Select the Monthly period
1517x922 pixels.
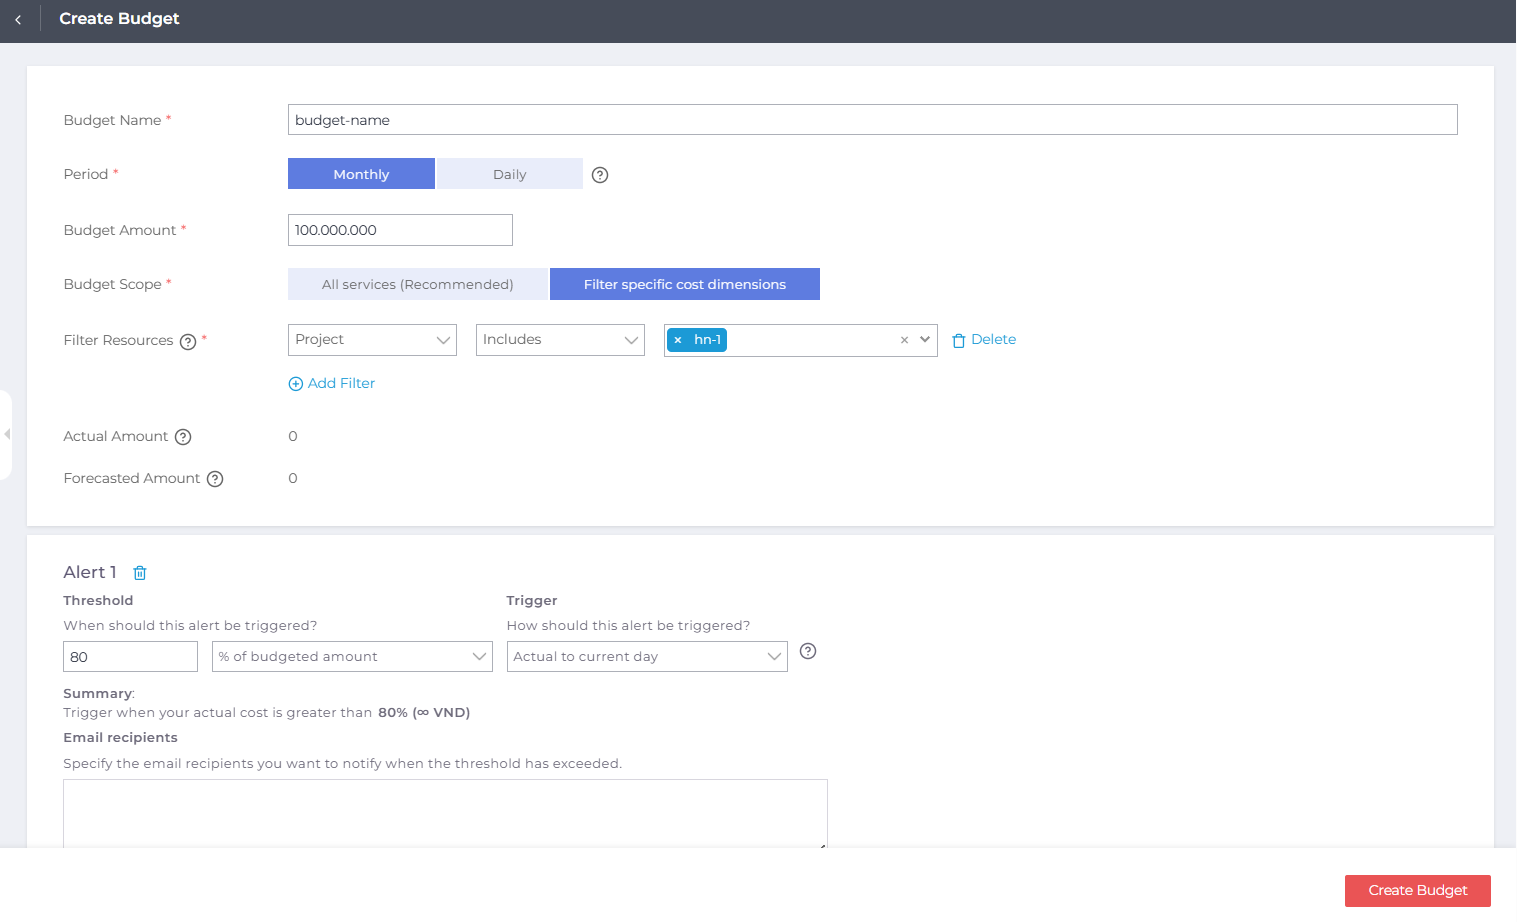(361, 174)
